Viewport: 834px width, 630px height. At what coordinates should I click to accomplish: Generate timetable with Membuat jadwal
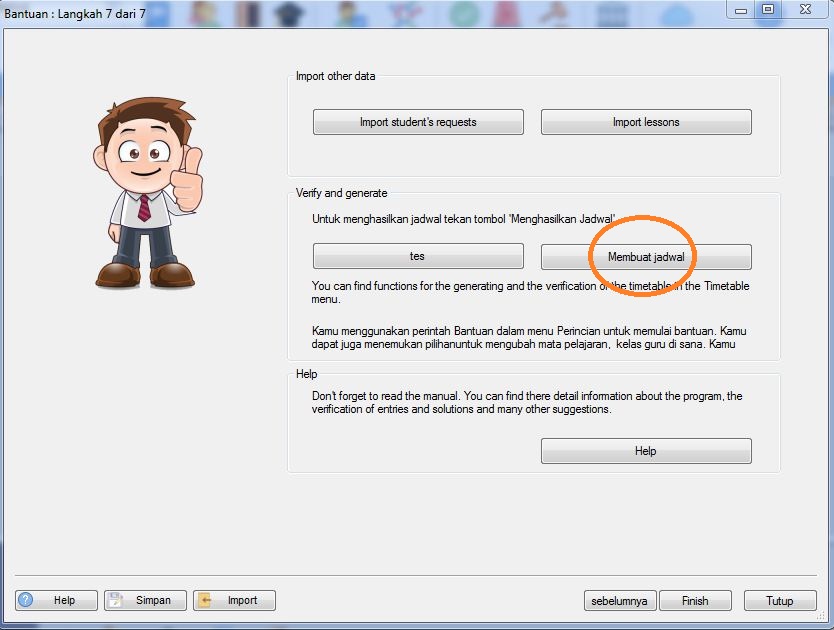click(646, 257)
